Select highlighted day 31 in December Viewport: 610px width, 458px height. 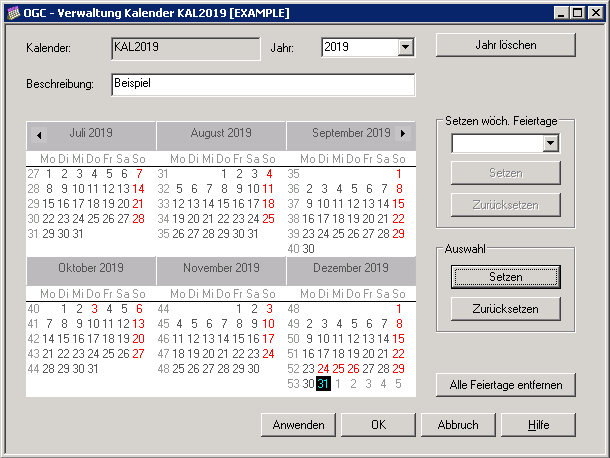pyautogui.click(x=323, y=384)
